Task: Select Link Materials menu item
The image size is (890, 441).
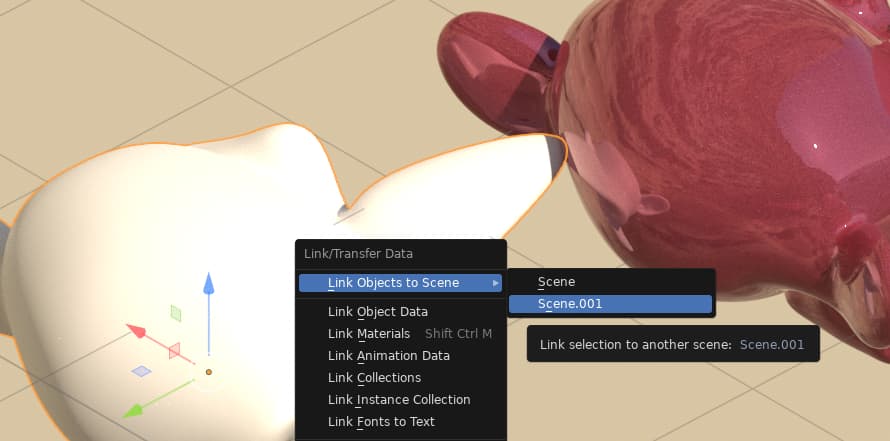Action: (x=400, y=334)
